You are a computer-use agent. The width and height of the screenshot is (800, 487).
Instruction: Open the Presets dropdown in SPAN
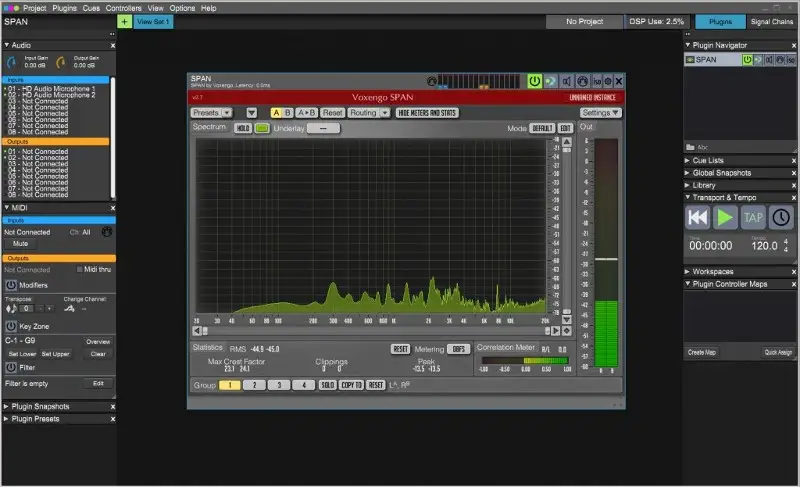[212, 113]
